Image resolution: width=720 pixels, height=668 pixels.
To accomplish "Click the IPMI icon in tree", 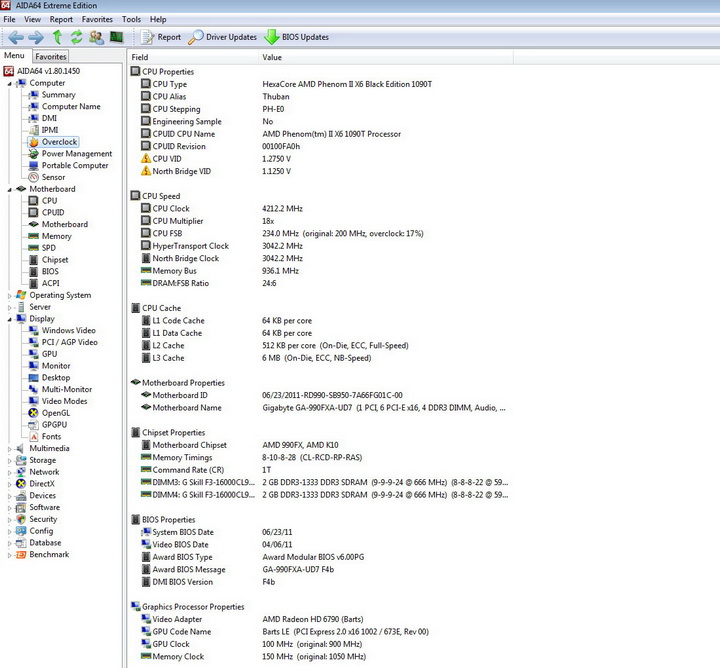I will pyautogui.click(x=33, y=130).
